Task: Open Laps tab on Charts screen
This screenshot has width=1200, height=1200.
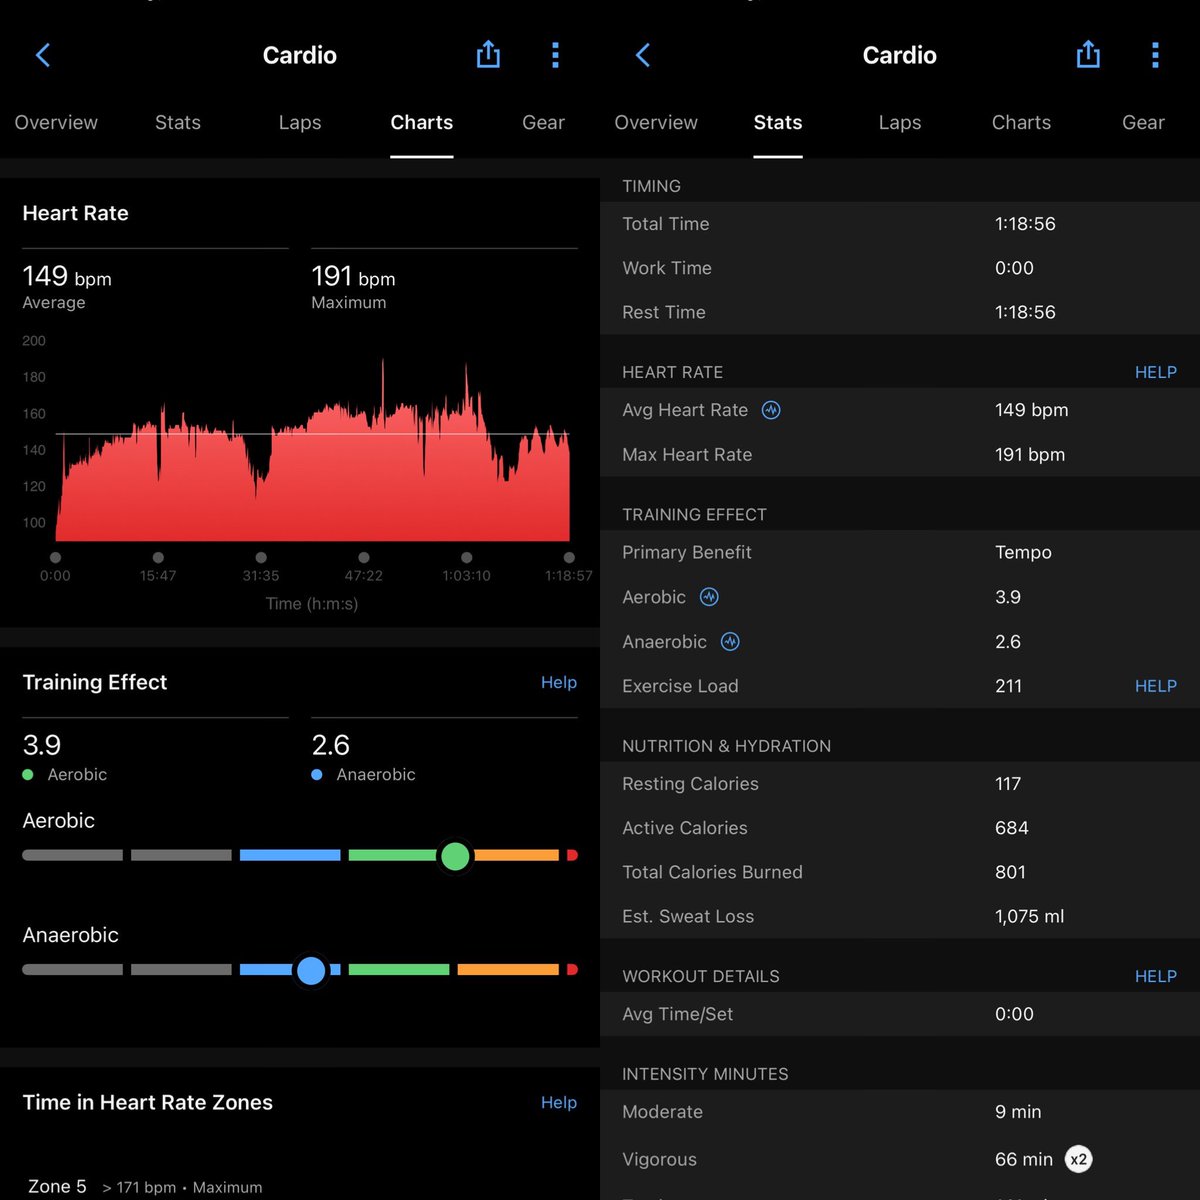Action: (300, 122)
